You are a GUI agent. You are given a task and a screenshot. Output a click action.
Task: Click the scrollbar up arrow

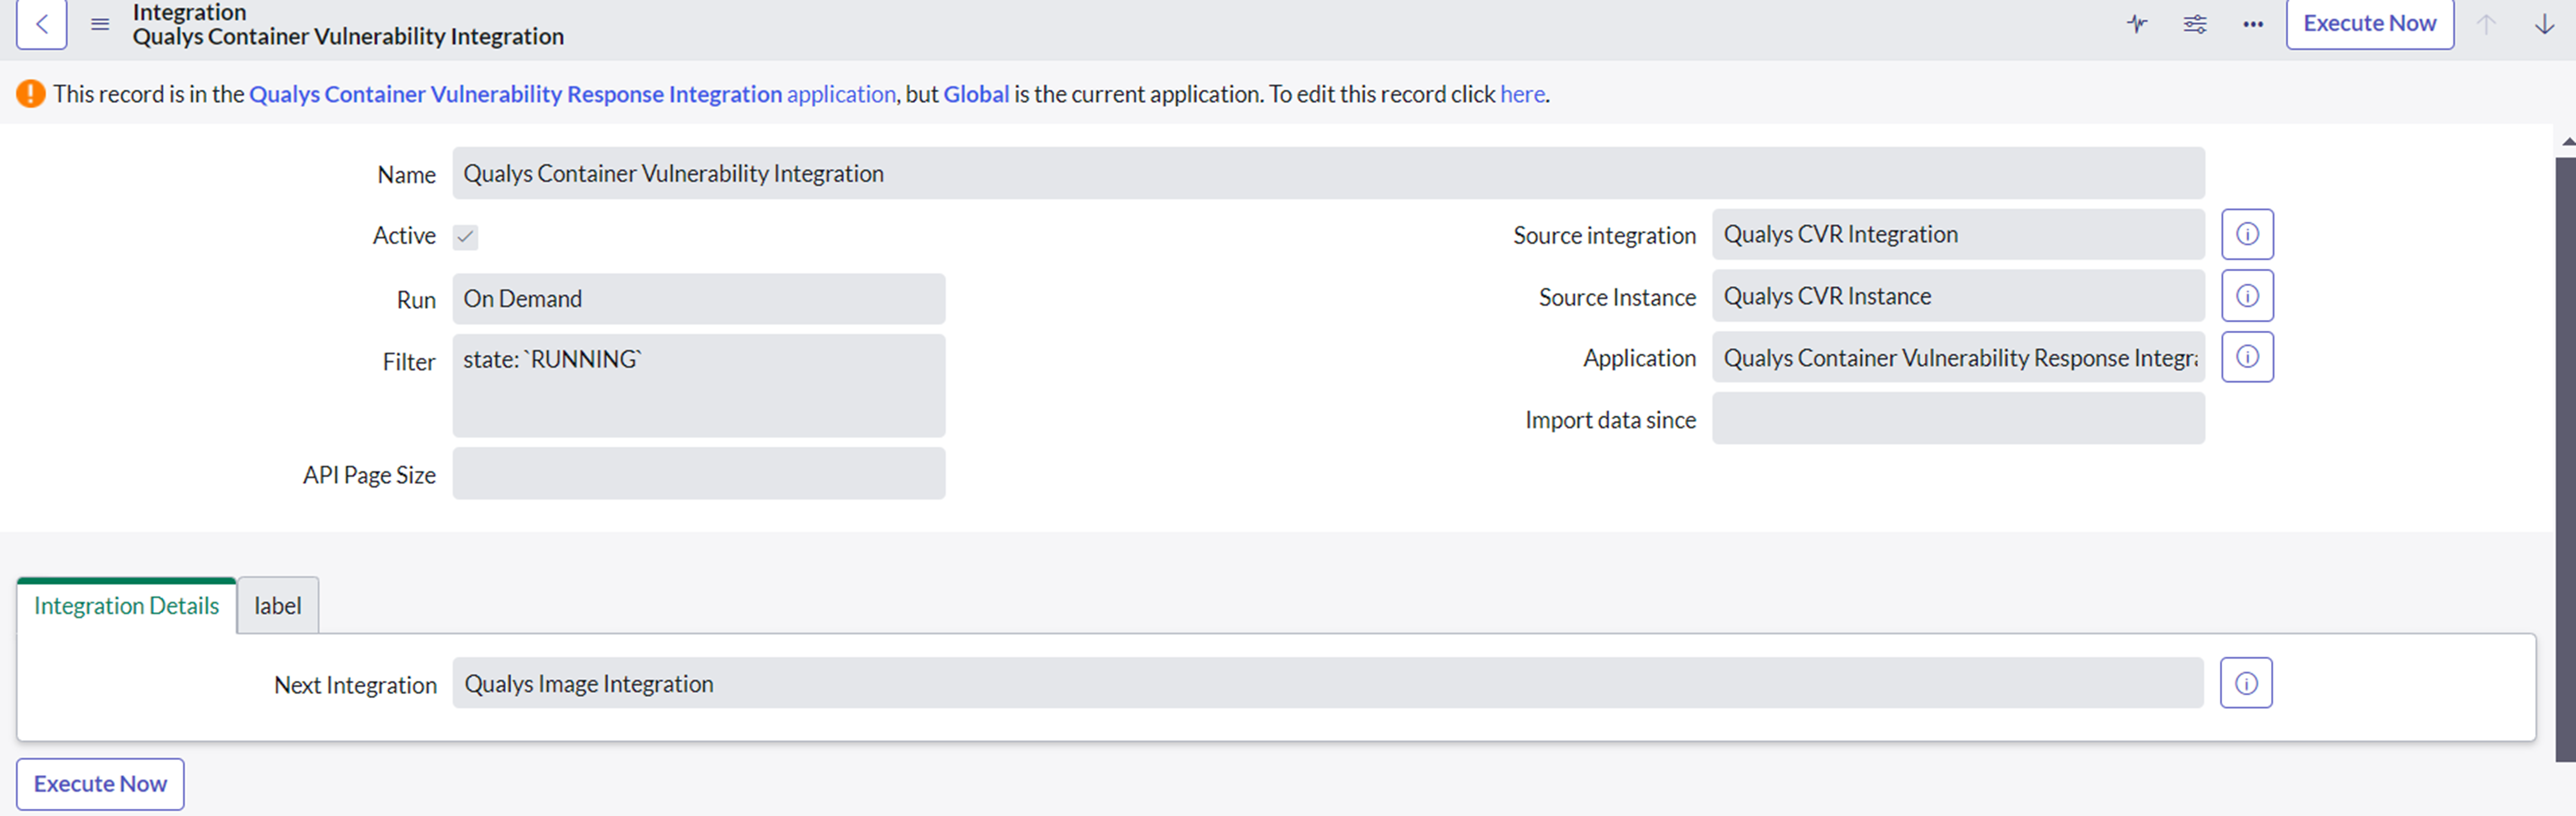coord(2568,142)
